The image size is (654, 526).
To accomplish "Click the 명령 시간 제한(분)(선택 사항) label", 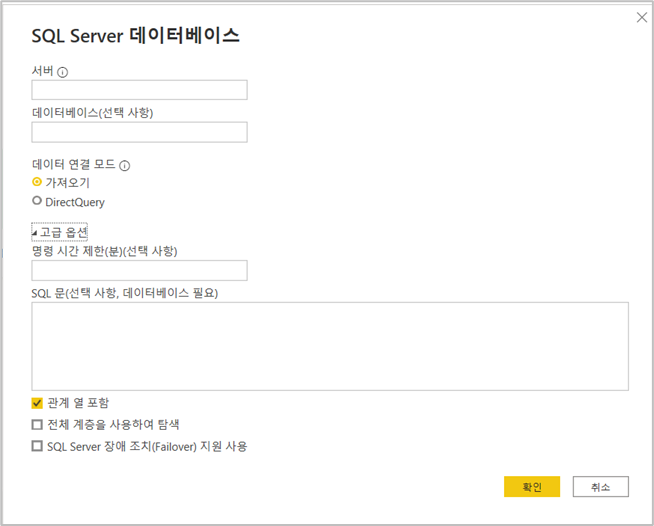I will [x=105, y=251].
